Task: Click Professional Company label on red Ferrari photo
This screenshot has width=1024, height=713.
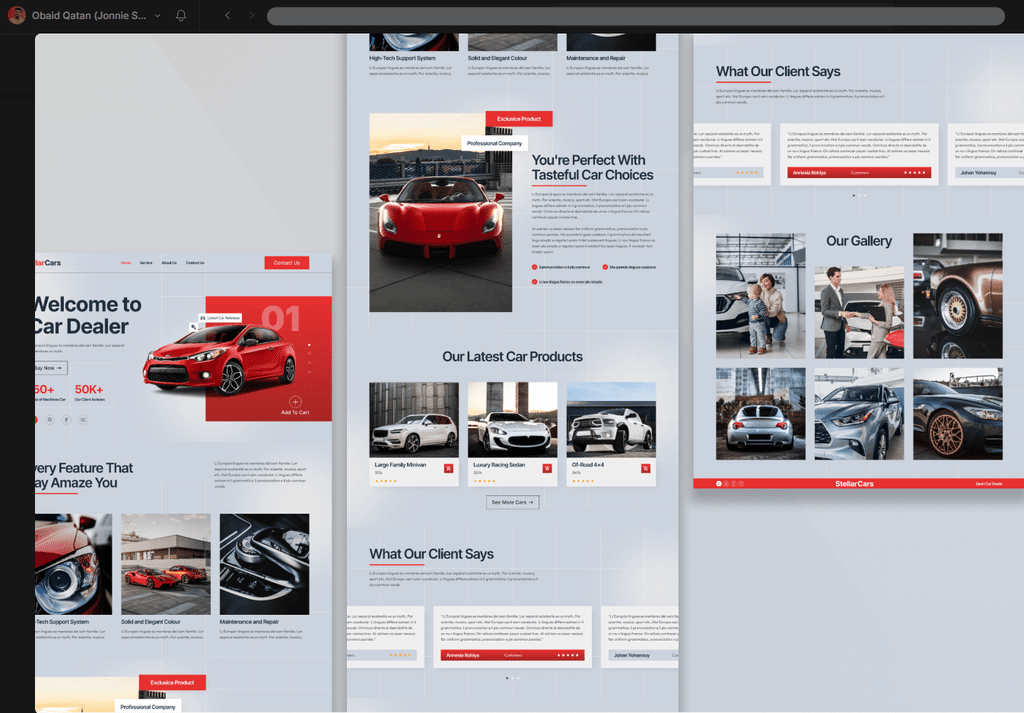Action: tap(494, 143)
